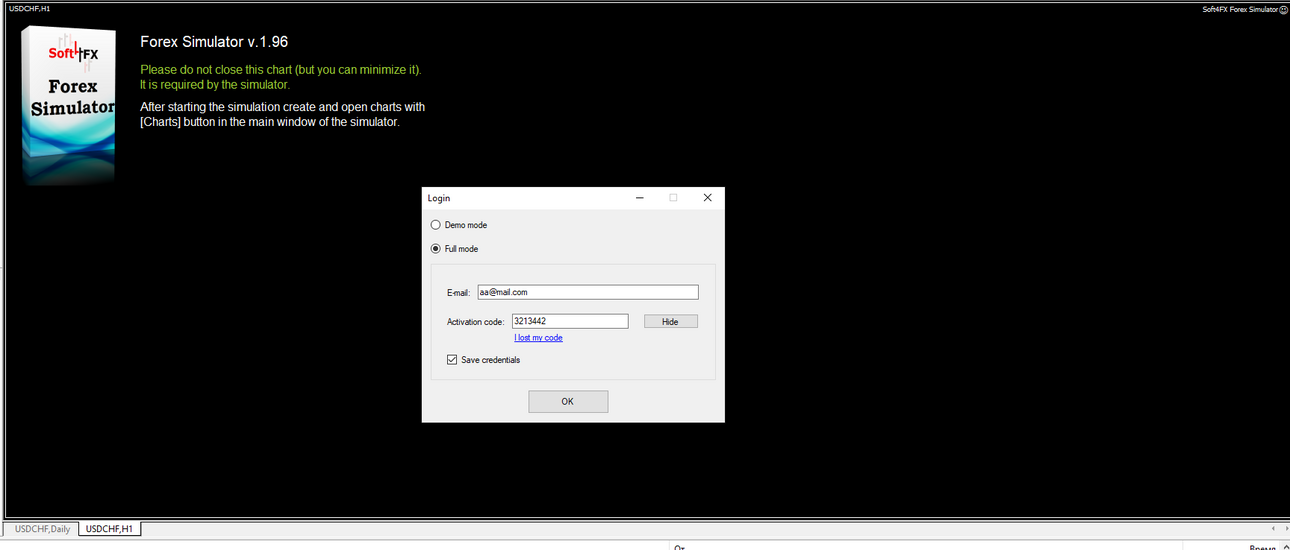Click the 'Please do not close this chart' notice

pyautogui.click(x=281, y=77)
